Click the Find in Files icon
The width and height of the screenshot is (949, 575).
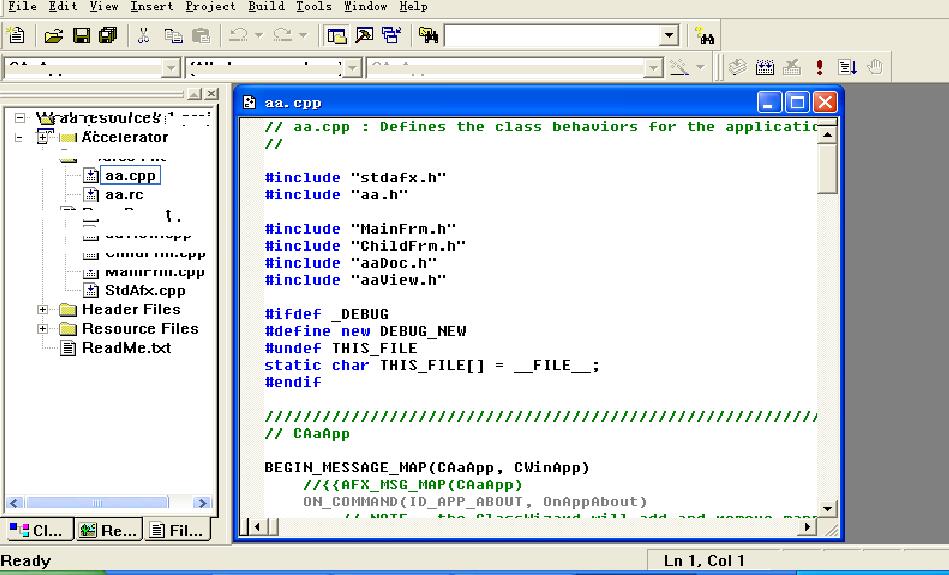pyautogui.click(x=429, y=36)
